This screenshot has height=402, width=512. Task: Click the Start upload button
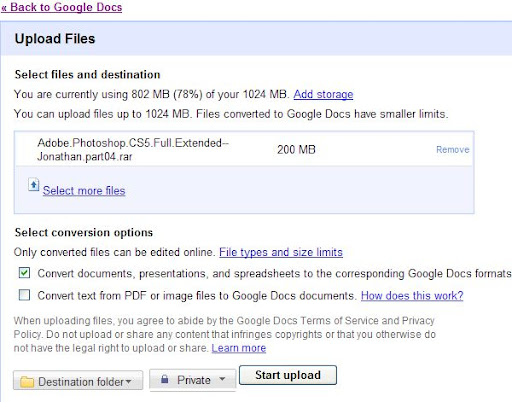tap(288, 375)
